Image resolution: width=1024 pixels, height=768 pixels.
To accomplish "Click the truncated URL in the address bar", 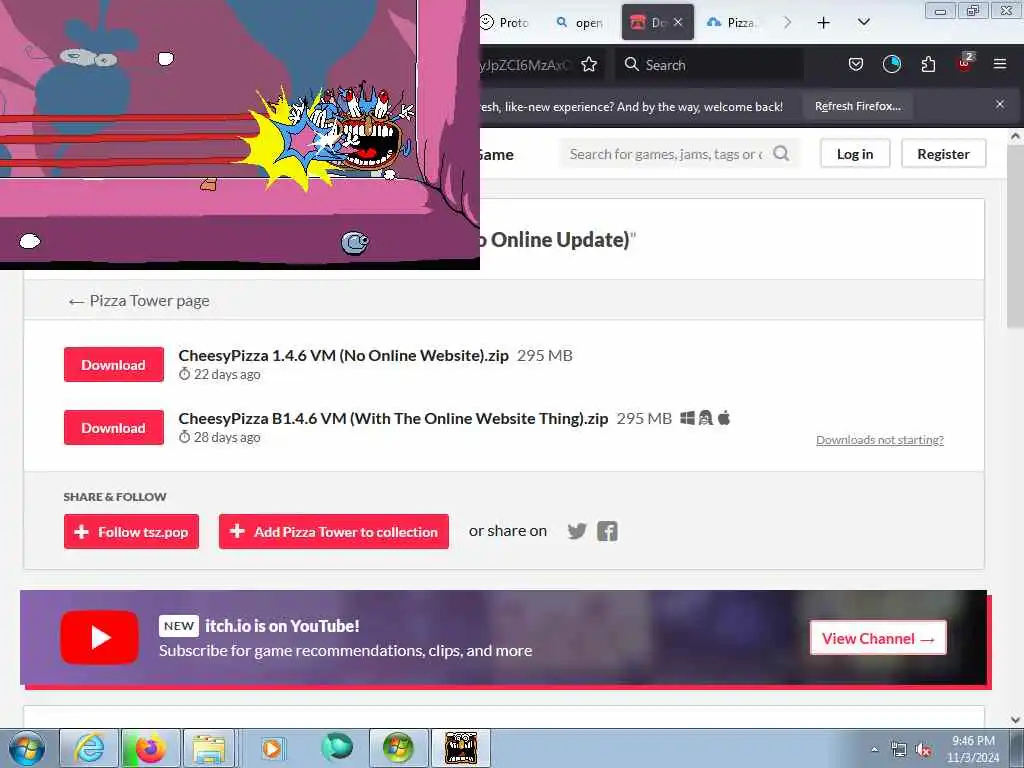I will [x=526, y=65].
